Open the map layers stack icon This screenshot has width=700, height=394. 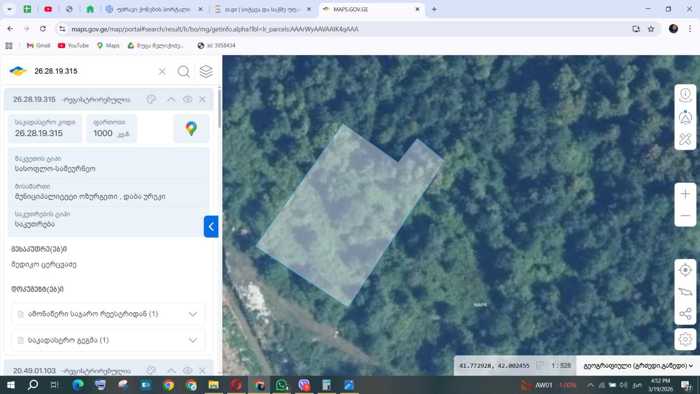[x=206, y=71]
